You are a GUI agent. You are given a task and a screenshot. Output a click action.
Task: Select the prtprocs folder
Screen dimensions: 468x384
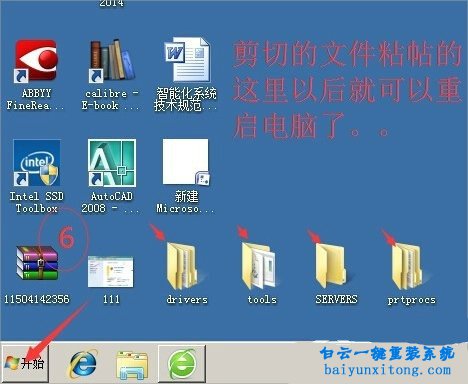[x=407, y=267]
